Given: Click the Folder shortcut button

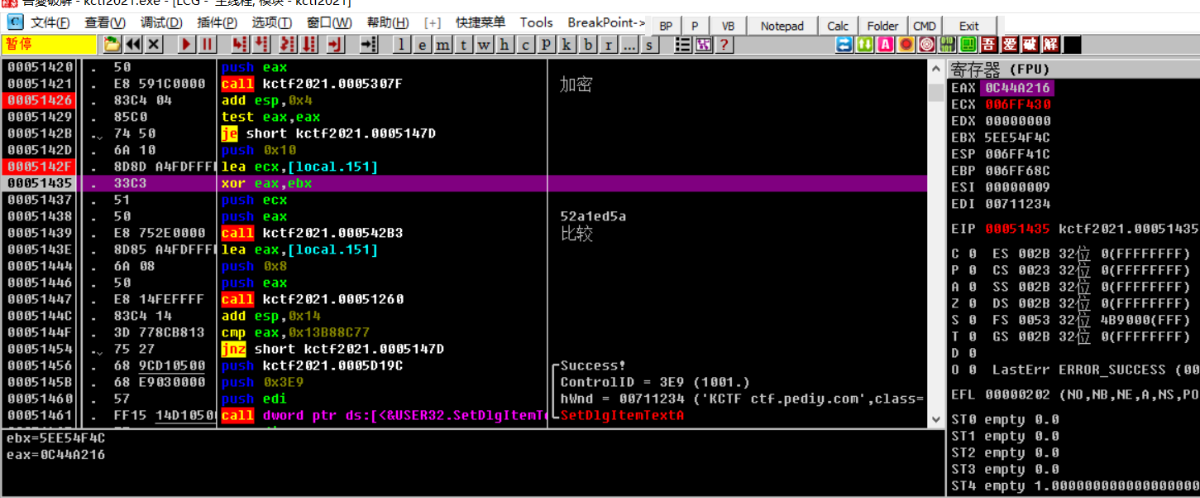Looking at the screenshot, I should point(883,26).
